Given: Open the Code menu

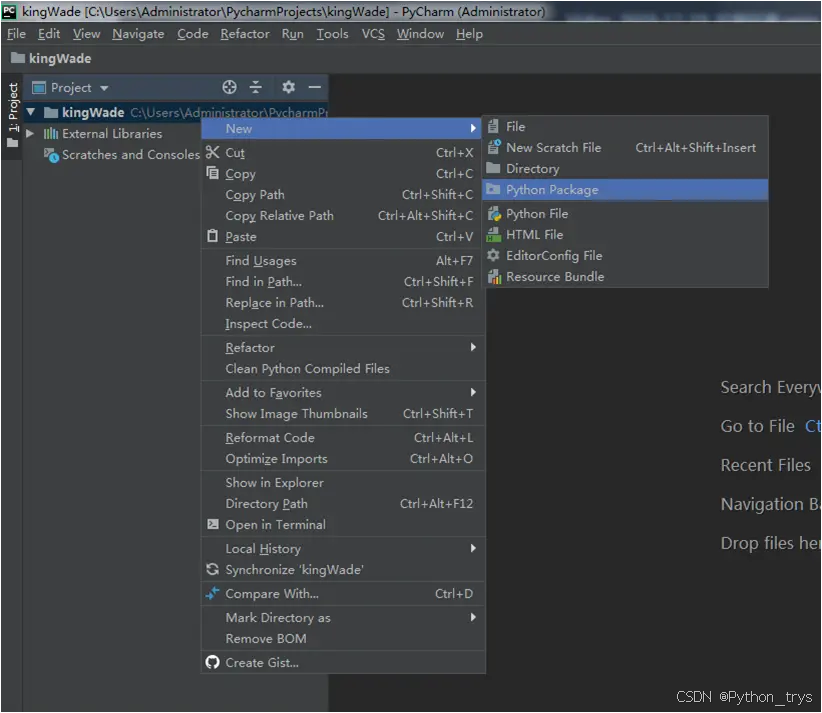Looking at the screenshot, I should tap(192, 34).
